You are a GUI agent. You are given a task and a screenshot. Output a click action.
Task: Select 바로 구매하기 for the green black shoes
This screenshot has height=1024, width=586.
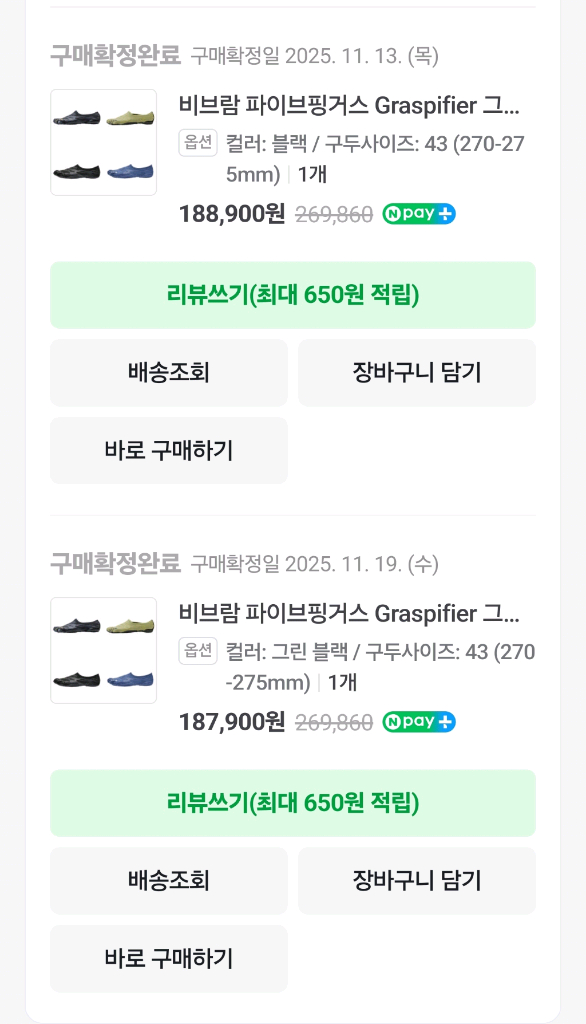click(168, 958)
